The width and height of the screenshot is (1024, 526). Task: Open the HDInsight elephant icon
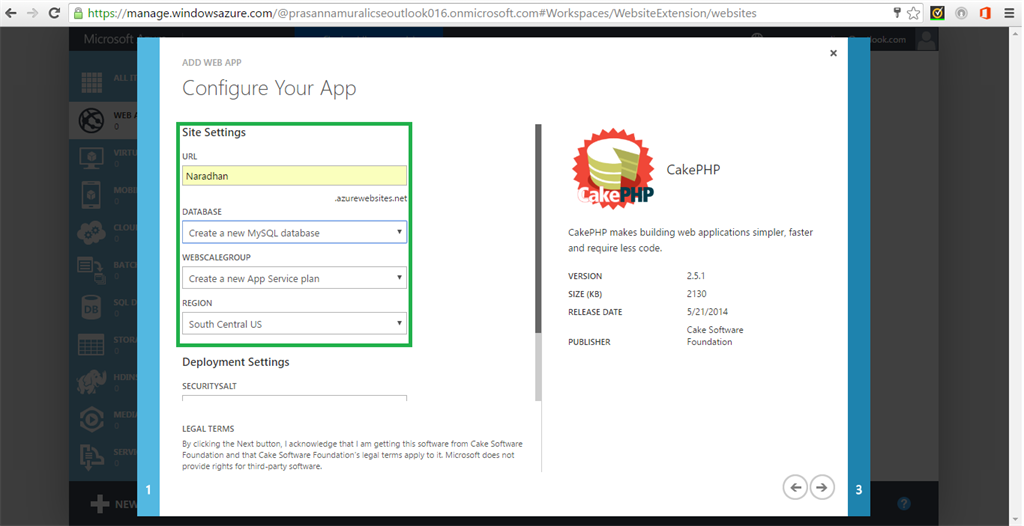(91, 382)
